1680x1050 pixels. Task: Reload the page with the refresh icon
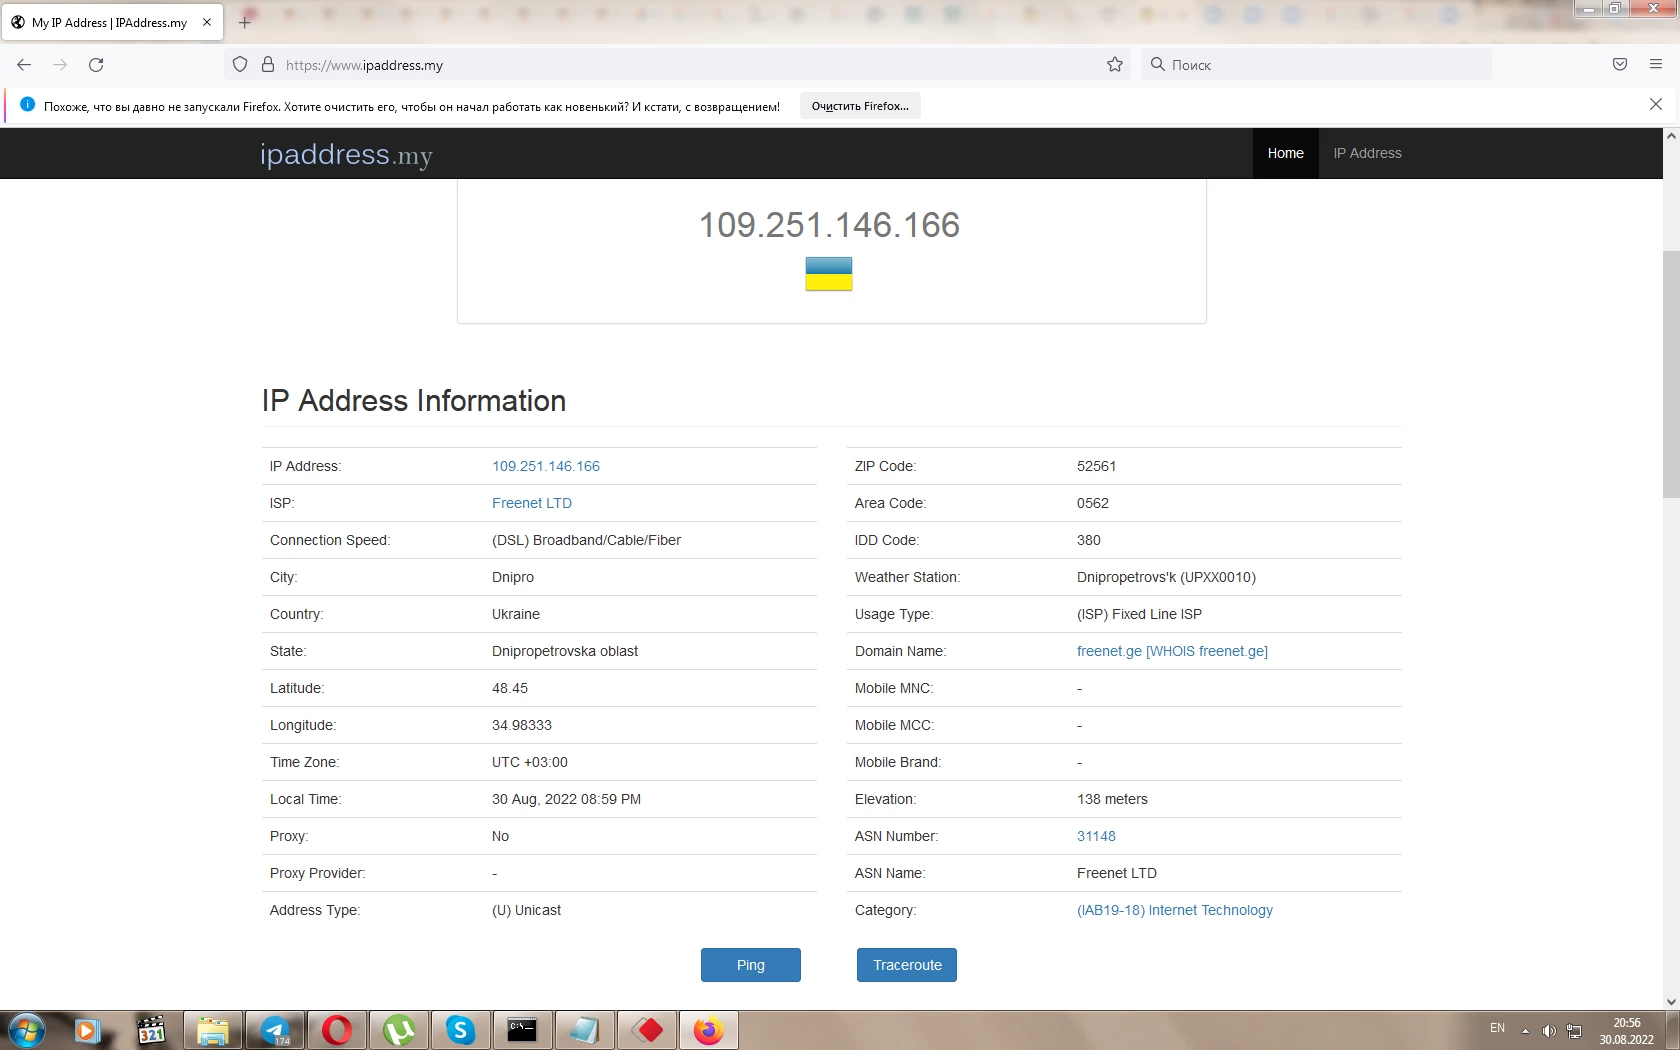click(96, 65)
